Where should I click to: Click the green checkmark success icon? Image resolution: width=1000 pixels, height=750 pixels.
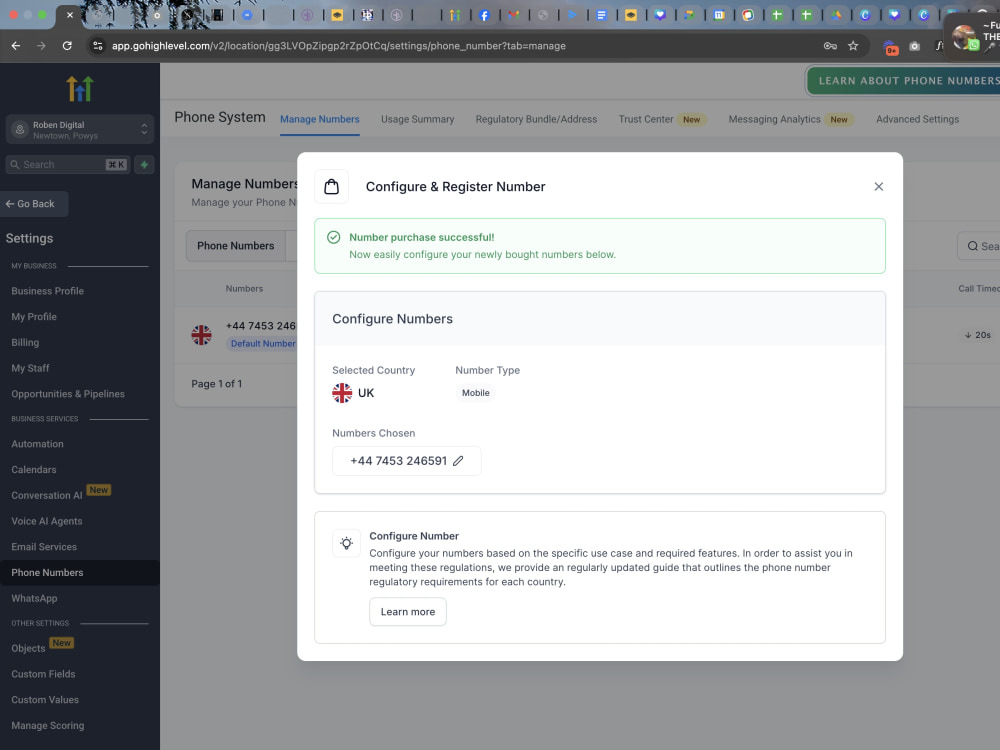click(334, 237)
